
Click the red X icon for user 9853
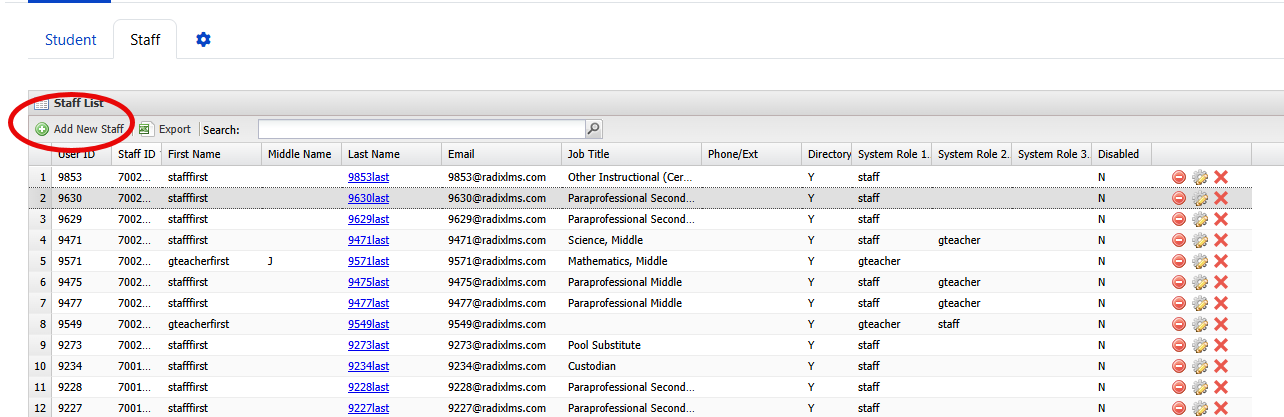click(1221, 177)
